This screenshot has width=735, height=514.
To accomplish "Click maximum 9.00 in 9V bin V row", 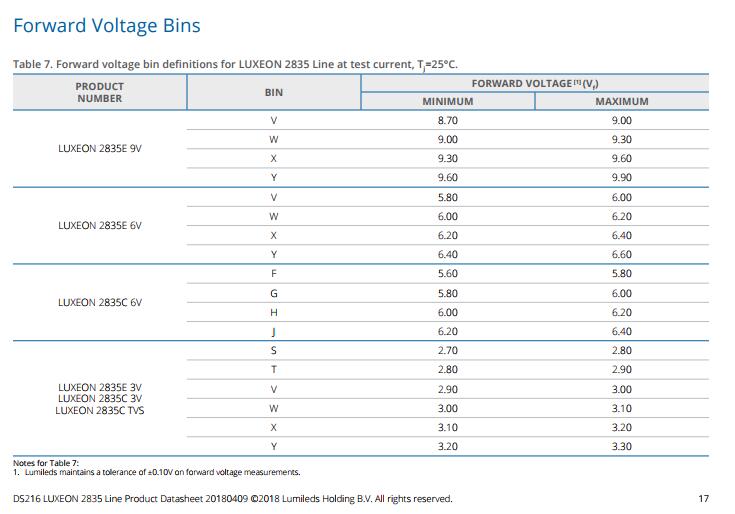I will click(x=622, y=120).
